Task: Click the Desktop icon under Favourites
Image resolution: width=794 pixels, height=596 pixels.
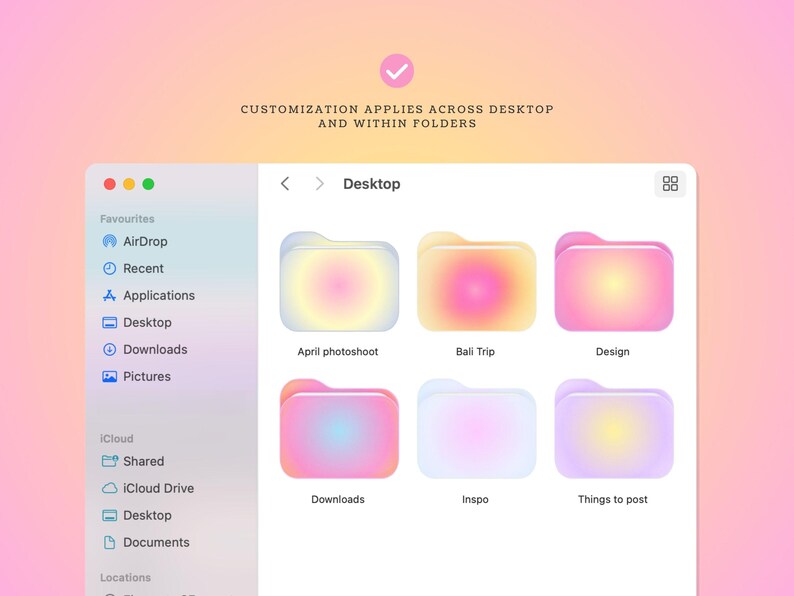Action: point(109,323)
